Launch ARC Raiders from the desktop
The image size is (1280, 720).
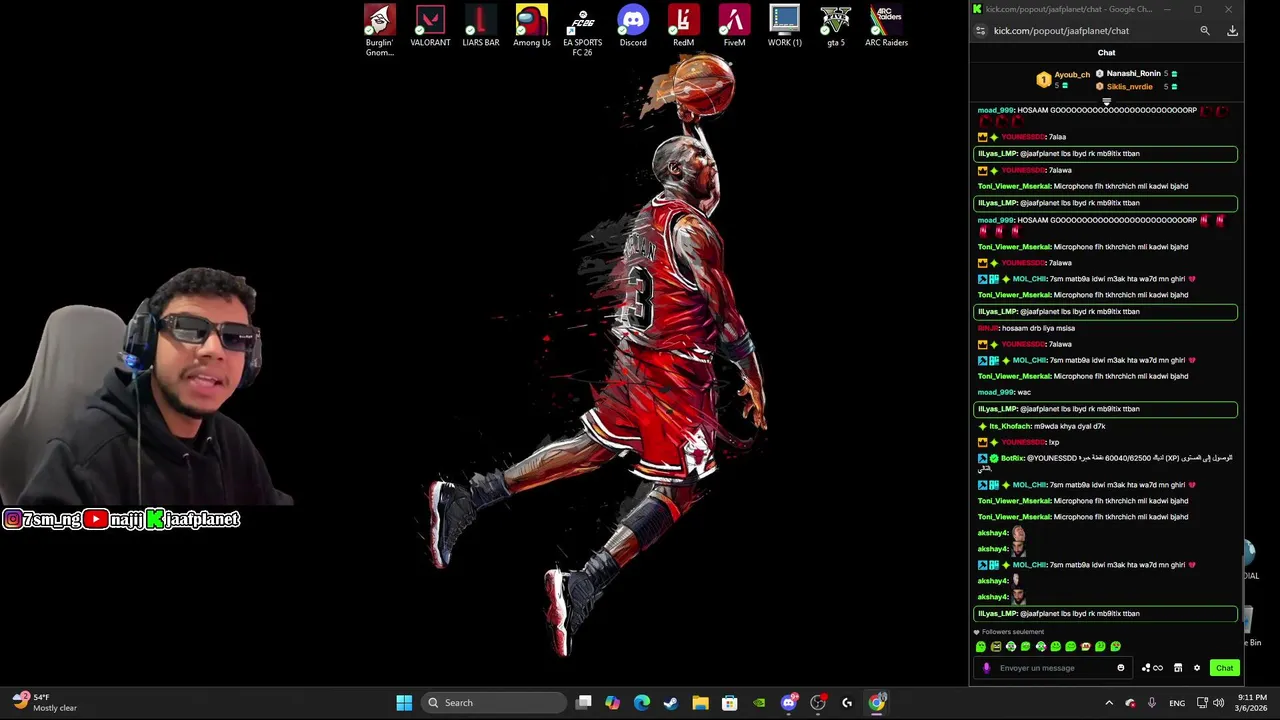(x=886, y=26)
